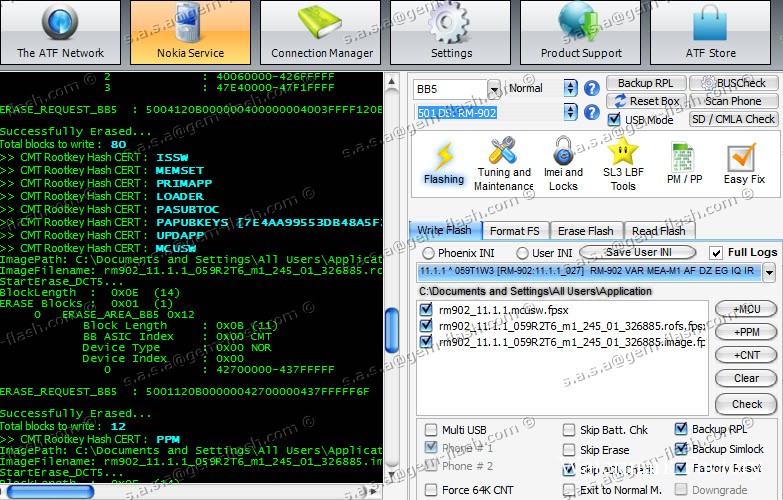783x500 pixels.
Task: Open the Normal mode selector arrows
Action: click(570, 88)
